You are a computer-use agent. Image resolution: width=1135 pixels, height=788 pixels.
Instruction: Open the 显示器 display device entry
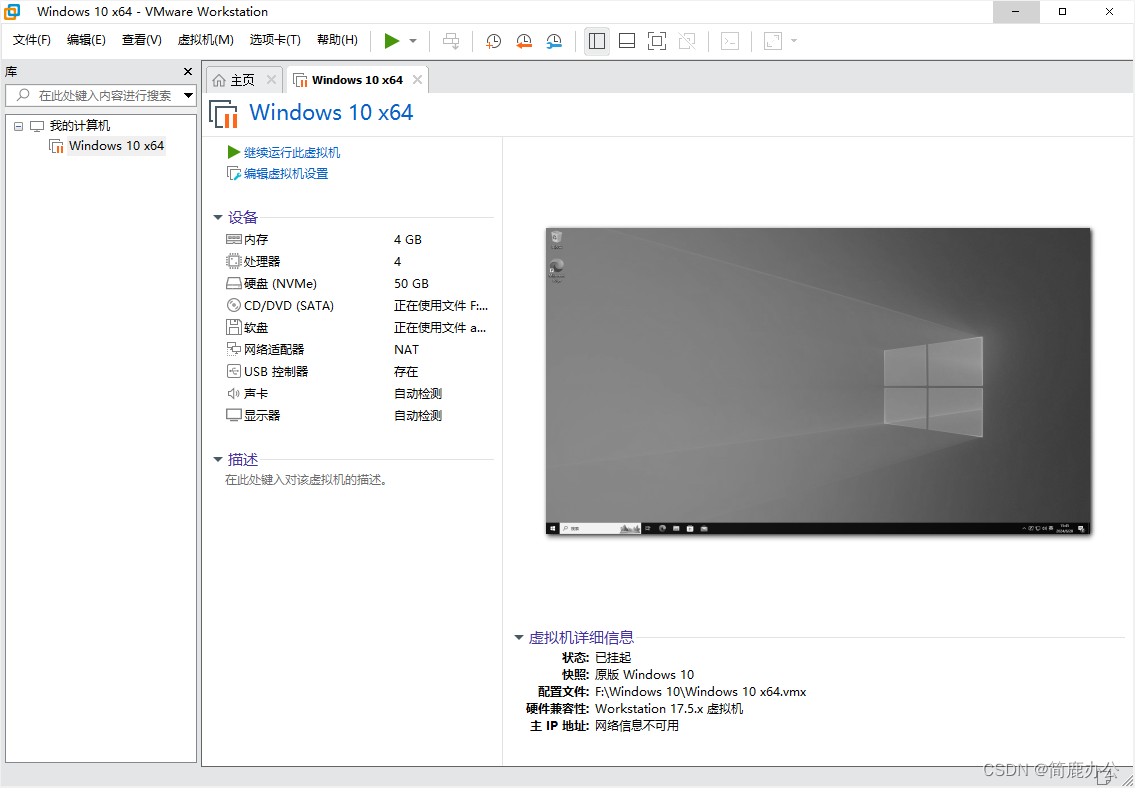pos(253,415)
